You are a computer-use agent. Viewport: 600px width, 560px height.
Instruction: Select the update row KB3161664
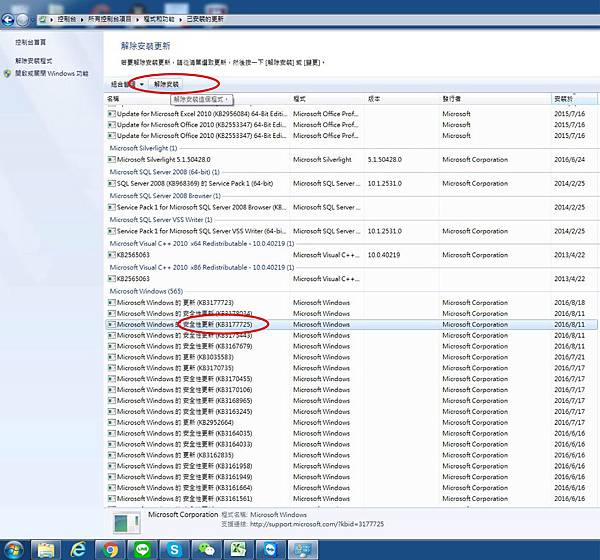pos(351,488)
